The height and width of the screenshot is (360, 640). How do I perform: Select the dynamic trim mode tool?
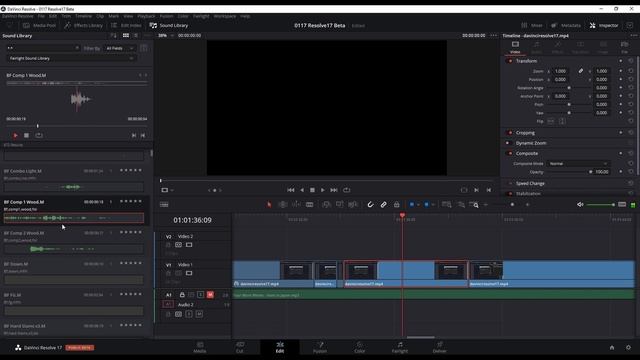pos(296,204)
